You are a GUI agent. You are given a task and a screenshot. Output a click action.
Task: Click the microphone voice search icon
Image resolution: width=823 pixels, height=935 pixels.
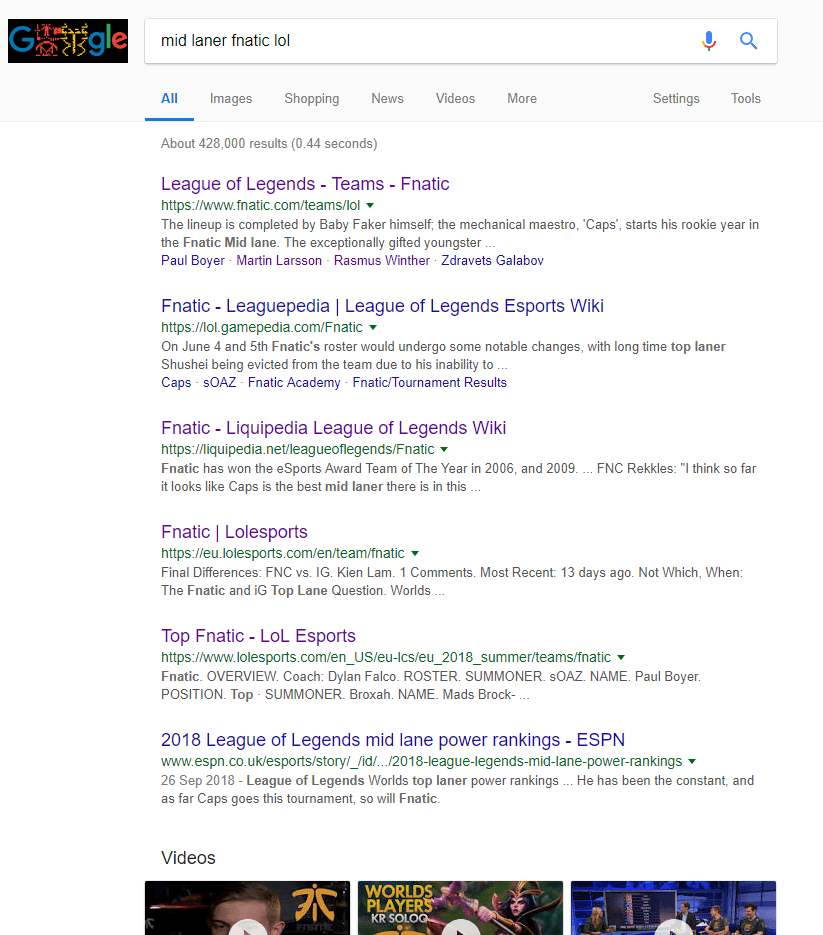tap(709, 41)
